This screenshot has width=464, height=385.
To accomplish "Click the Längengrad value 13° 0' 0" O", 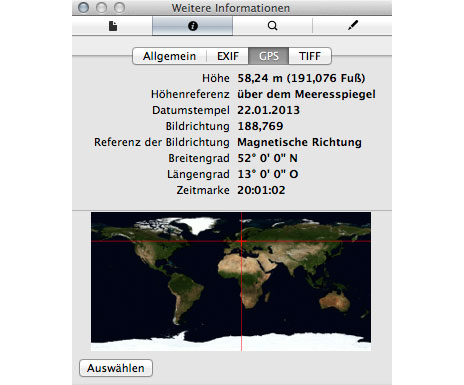I will [268, 174].
